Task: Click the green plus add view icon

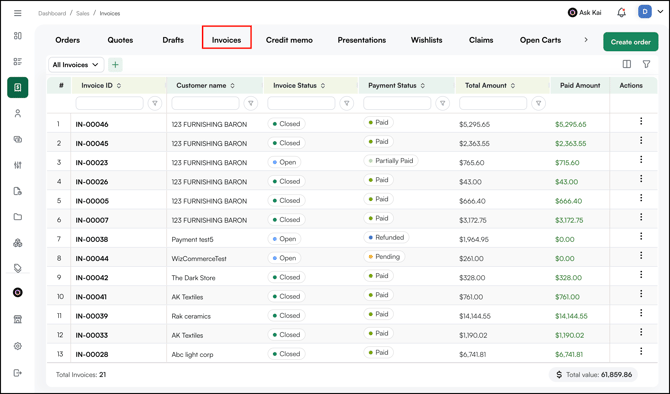Action: pyautogui.click(x=115, y=65)
